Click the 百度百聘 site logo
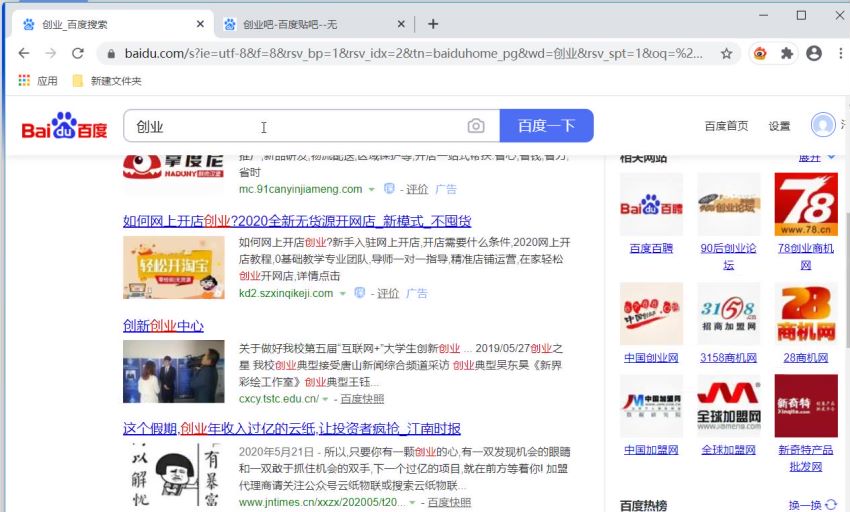 pyautogui.click(x=651, y=204)
